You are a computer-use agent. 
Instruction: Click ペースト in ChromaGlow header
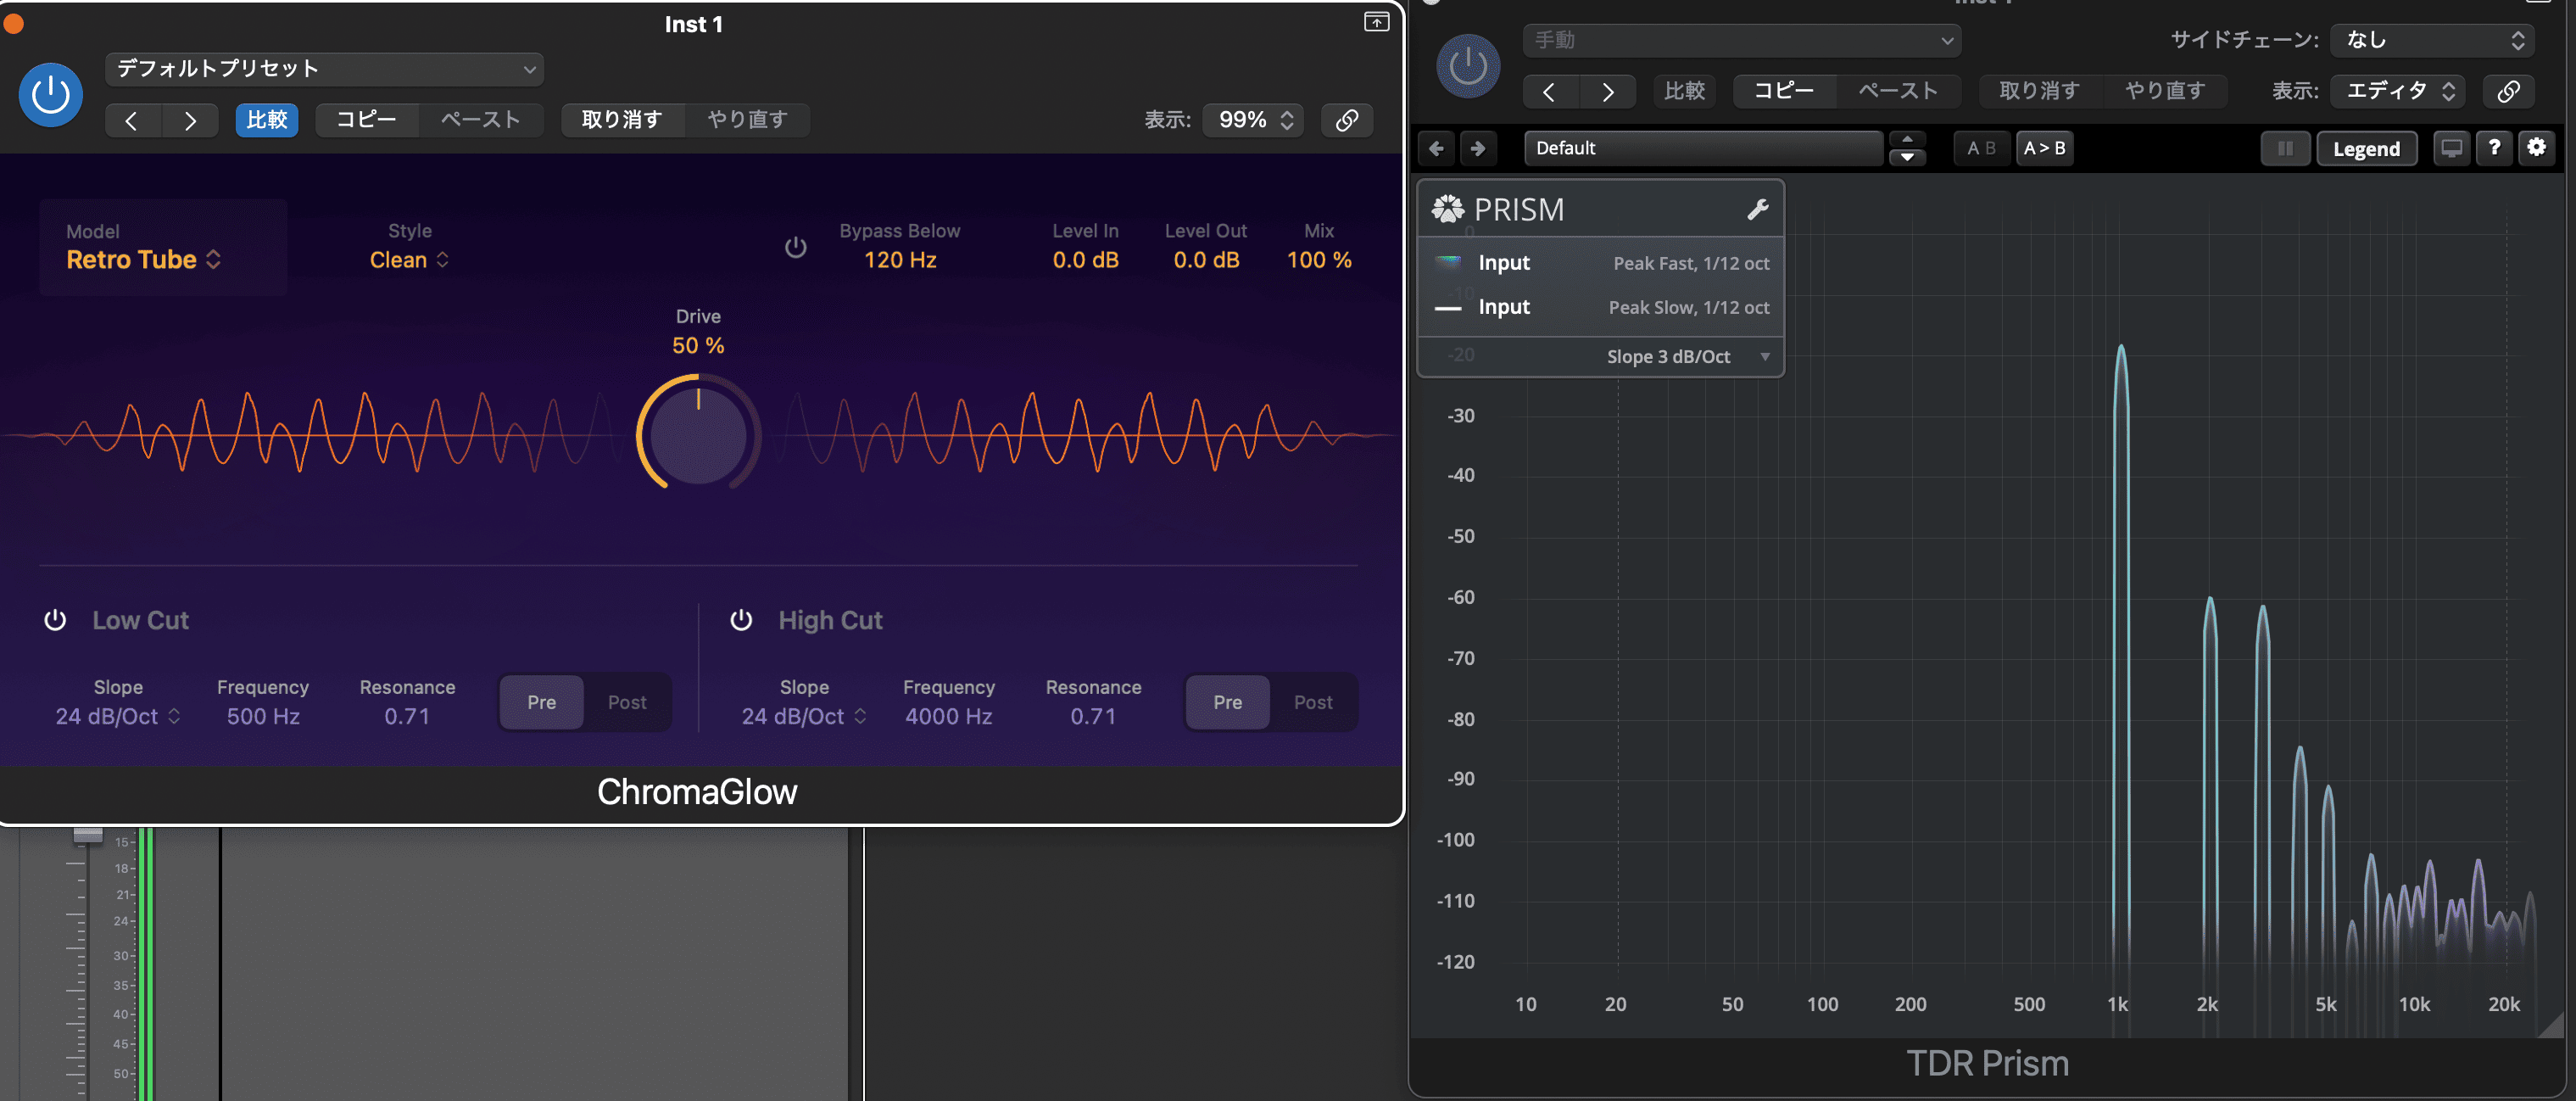(480, 120)
